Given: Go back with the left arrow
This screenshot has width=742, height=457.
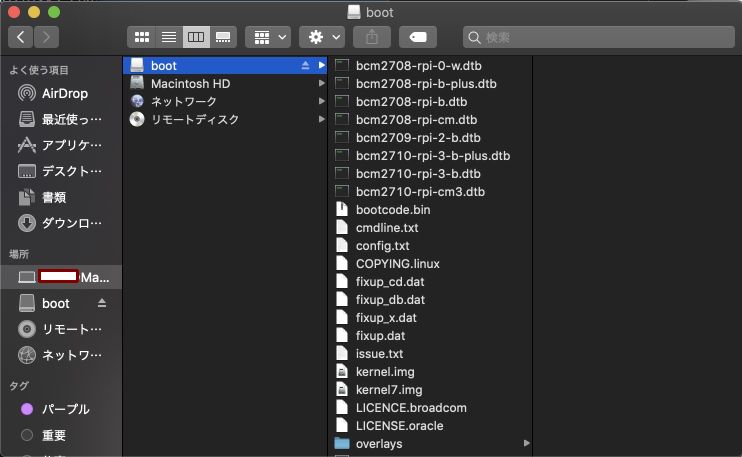Looking at the screenshot, I should 20,37.
